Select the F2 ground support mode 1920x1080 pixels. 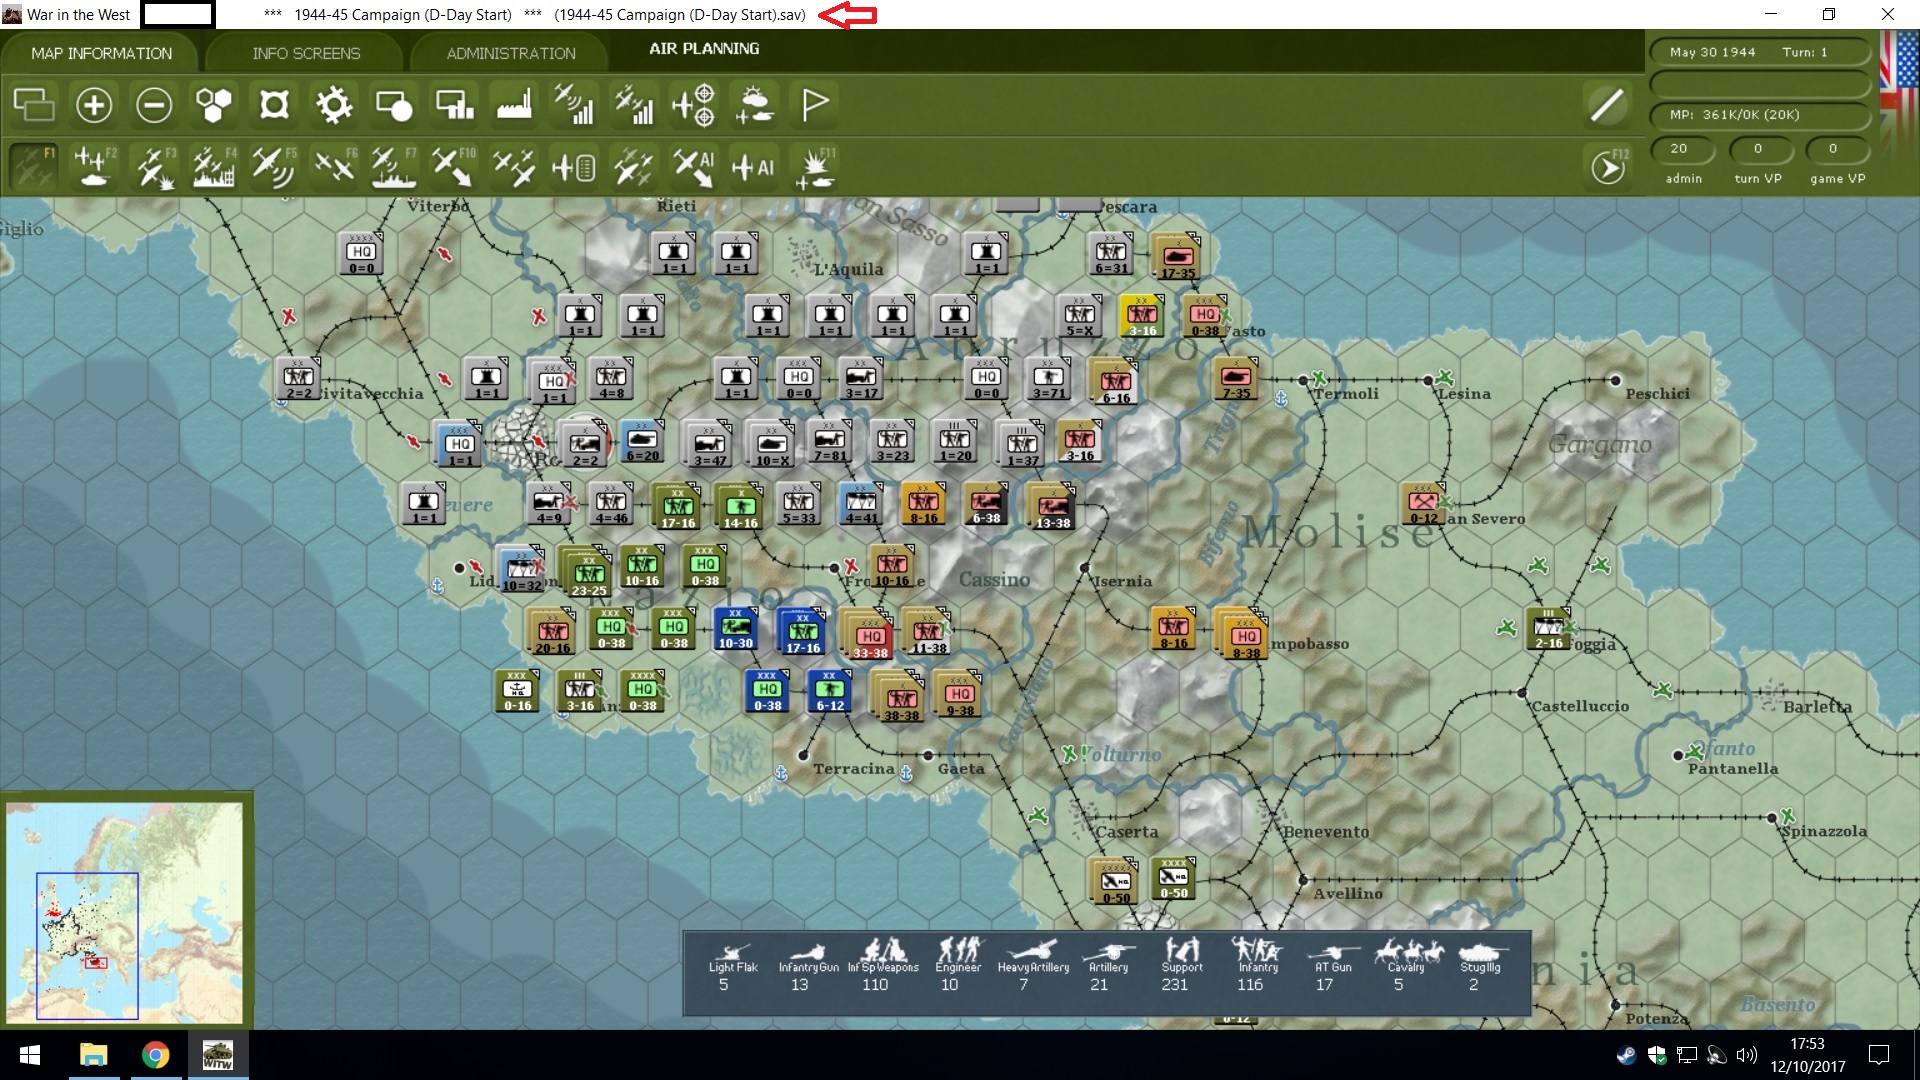pos(94,166)
